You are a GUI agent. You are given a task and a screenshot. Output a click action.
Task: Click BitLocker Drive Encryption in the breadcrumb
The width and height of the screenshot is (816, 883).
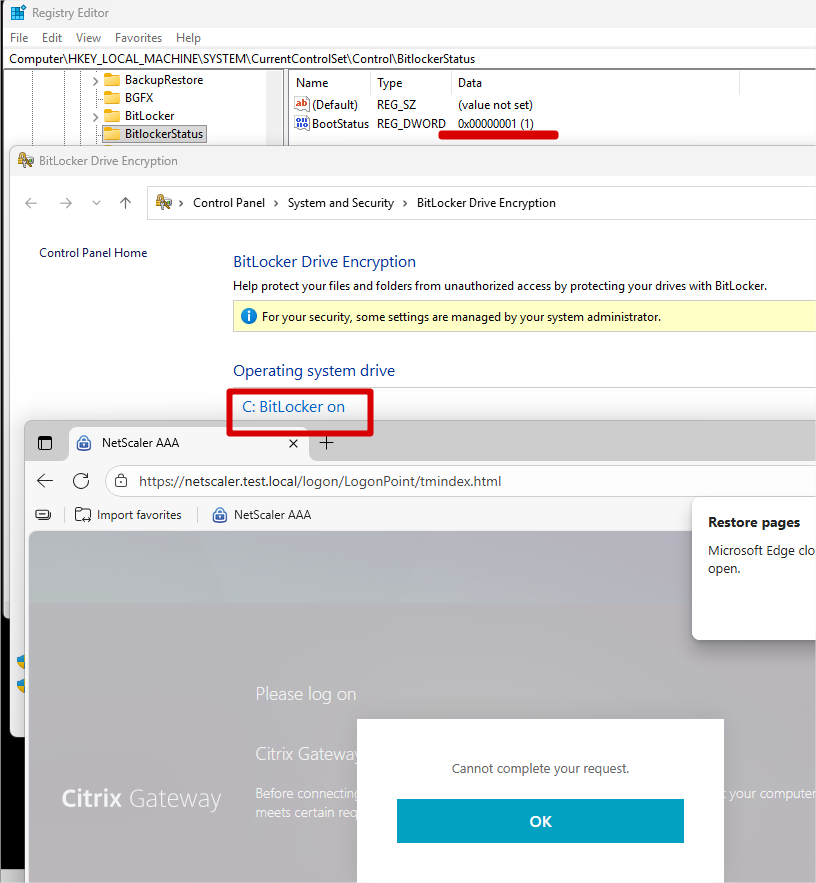click(486, 203)
